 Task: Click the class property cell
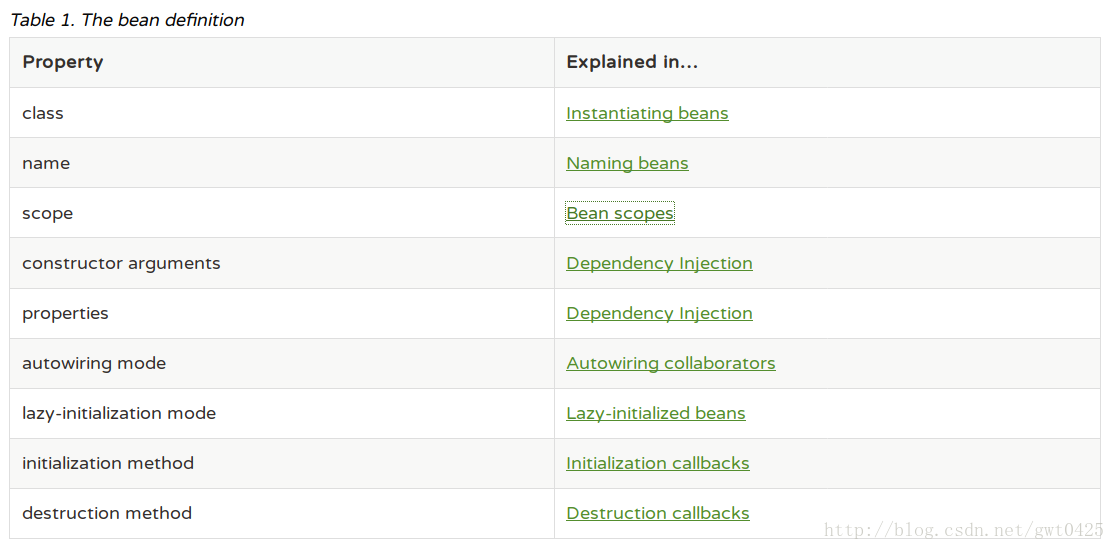[282, 113]
